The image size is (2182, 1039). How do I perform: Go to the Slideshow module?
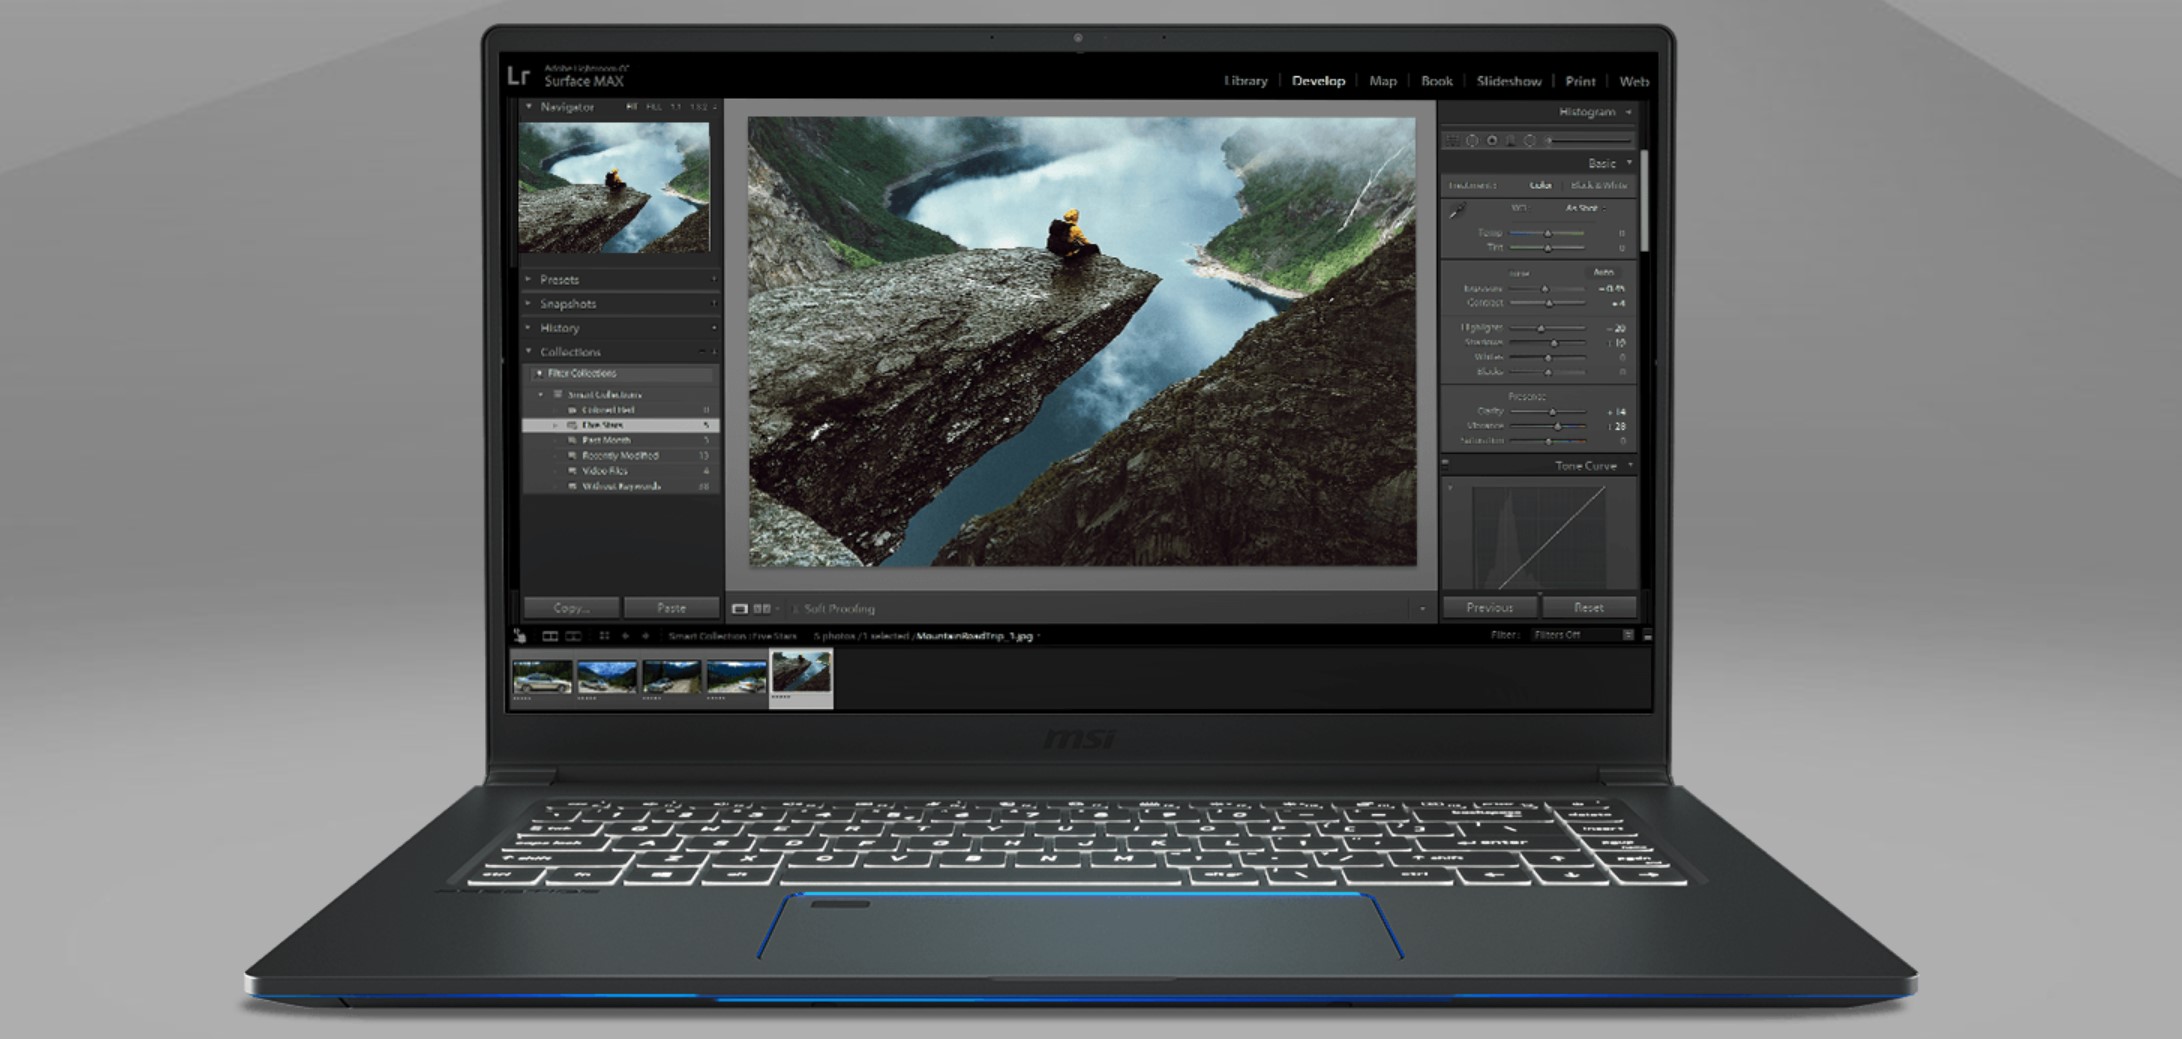1509,81
